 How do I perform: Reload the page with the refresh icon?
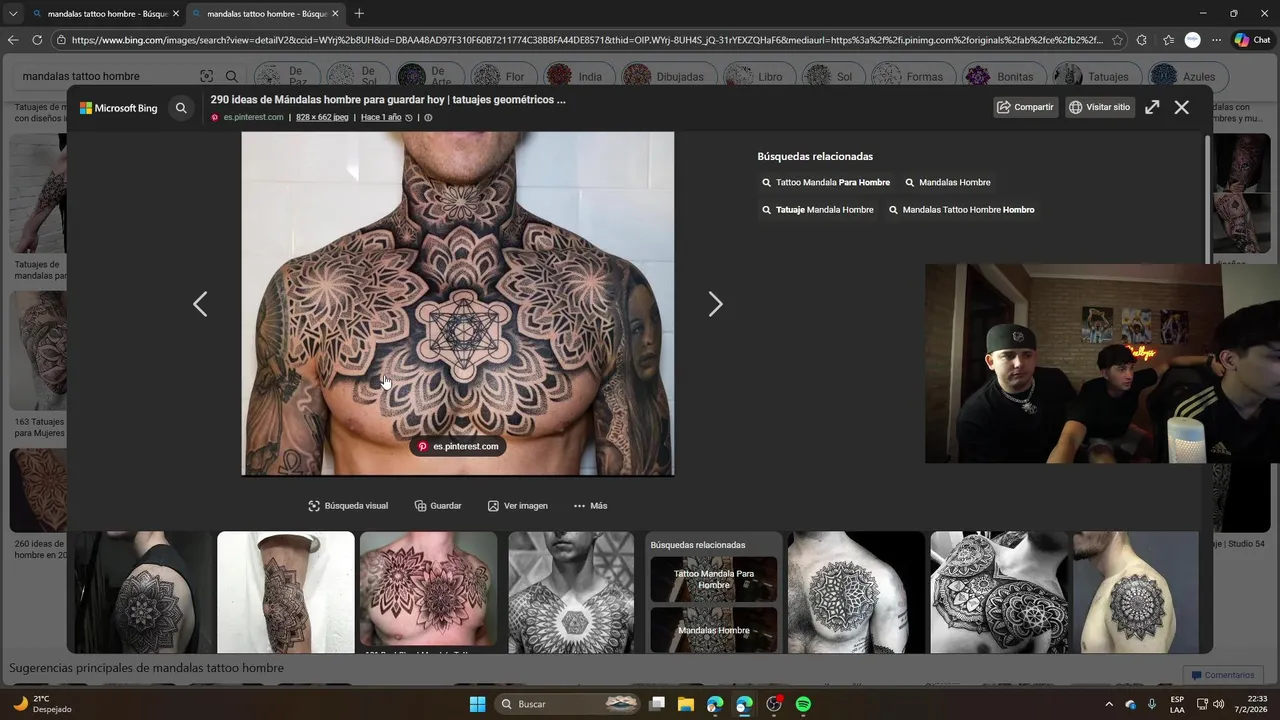coord(37,40)
